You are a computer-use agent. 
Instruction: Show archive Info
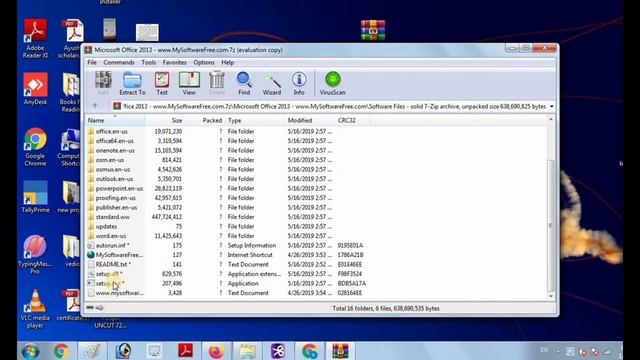click(299, 84)
